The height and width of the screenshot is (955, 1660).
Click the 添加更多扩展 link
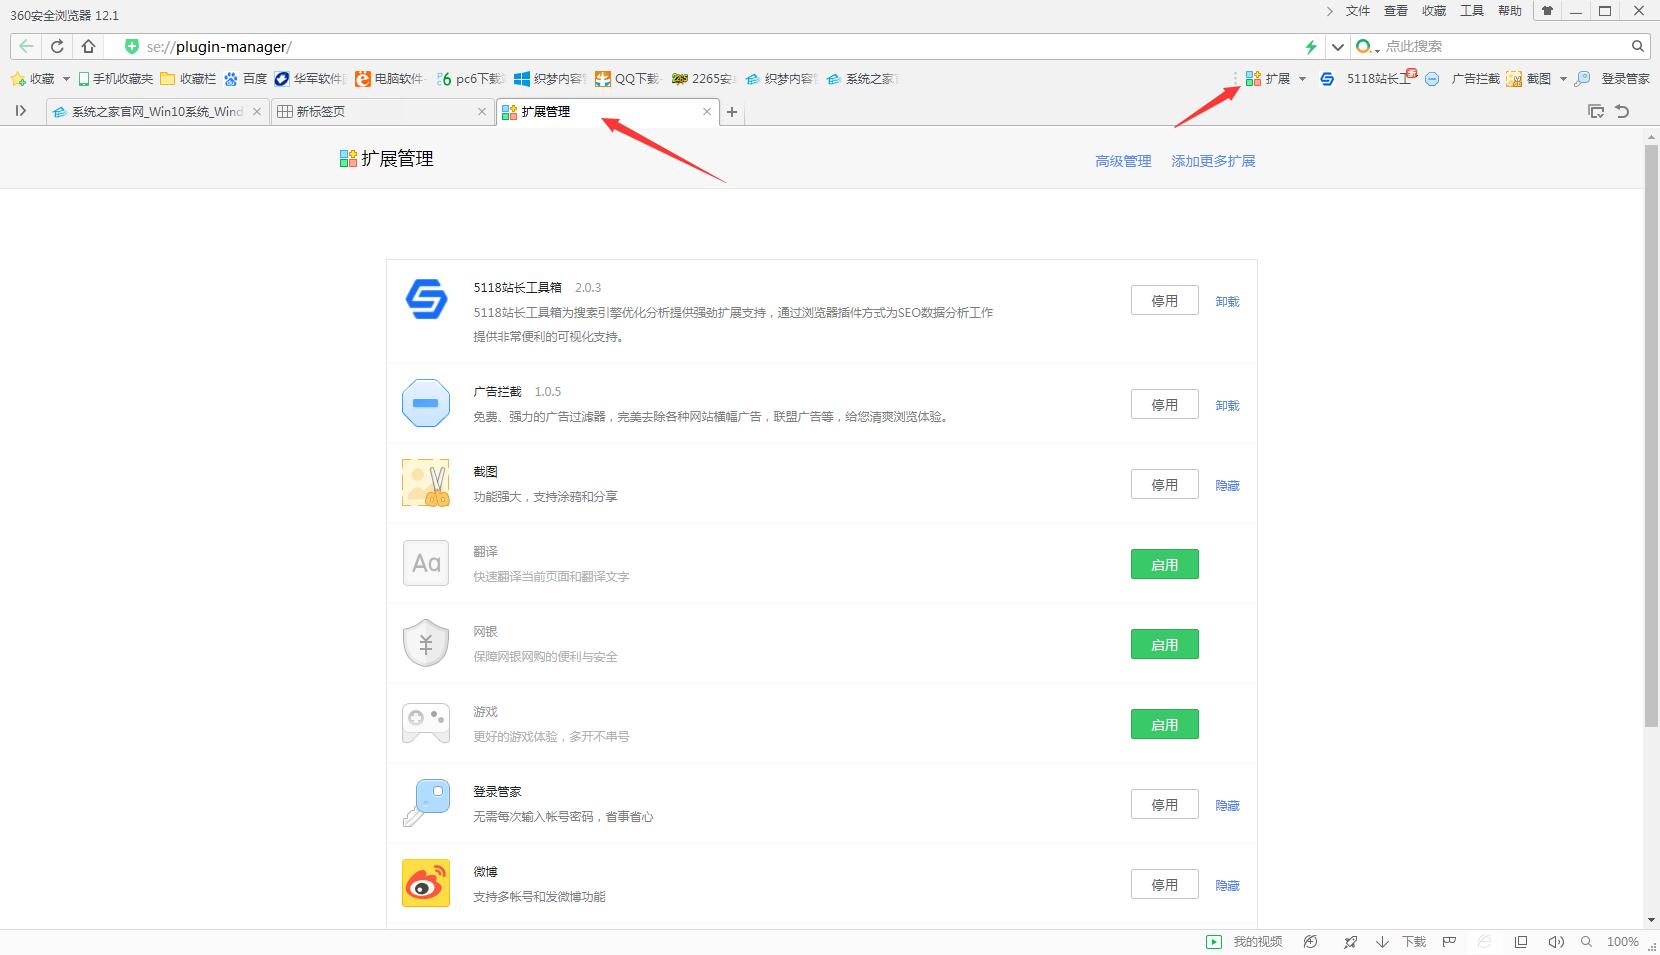[x=1213, y=160]
